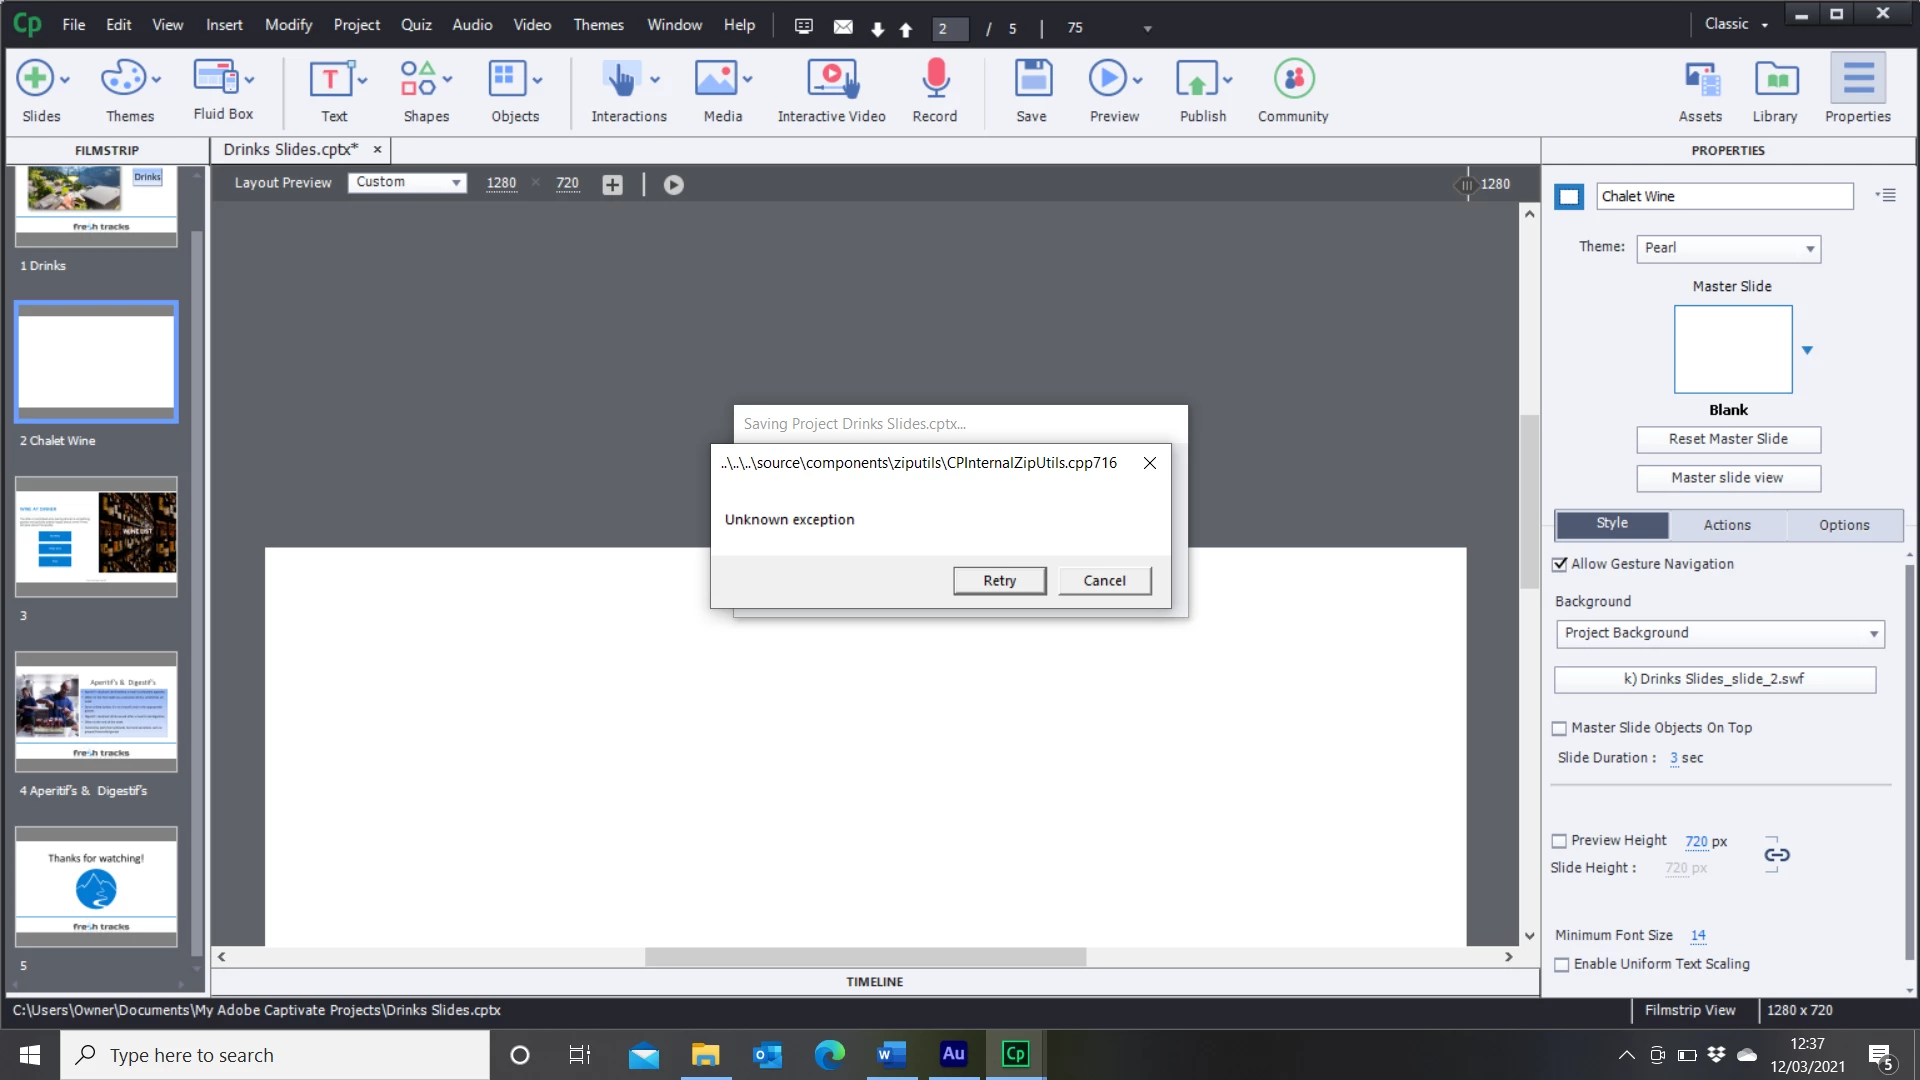Open the Theme dropdown showing Pearl

tap(1728, 249)
